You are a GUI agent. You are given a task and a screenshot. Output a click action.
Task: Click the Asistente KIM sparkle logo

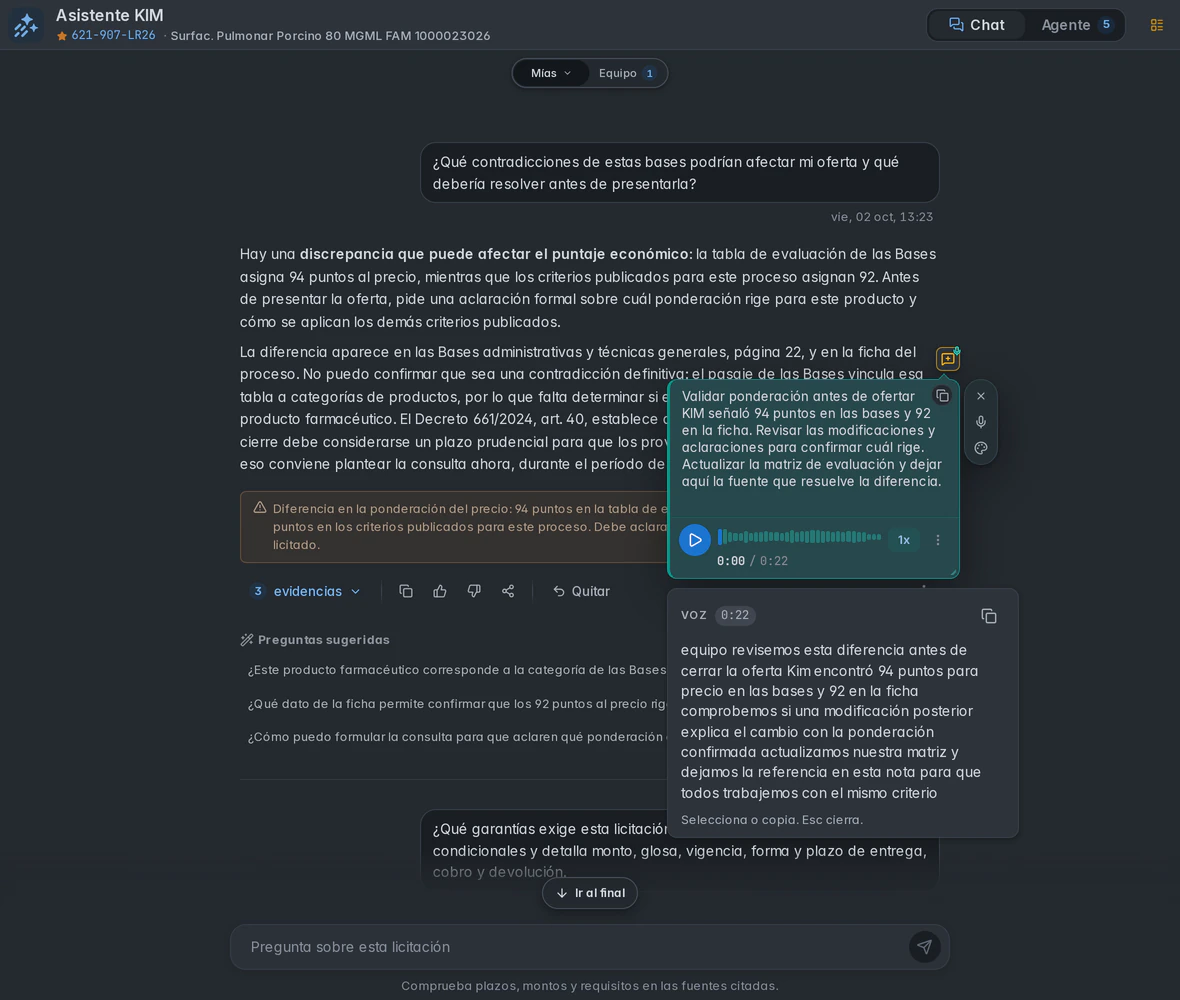click(x=26, y=25)
